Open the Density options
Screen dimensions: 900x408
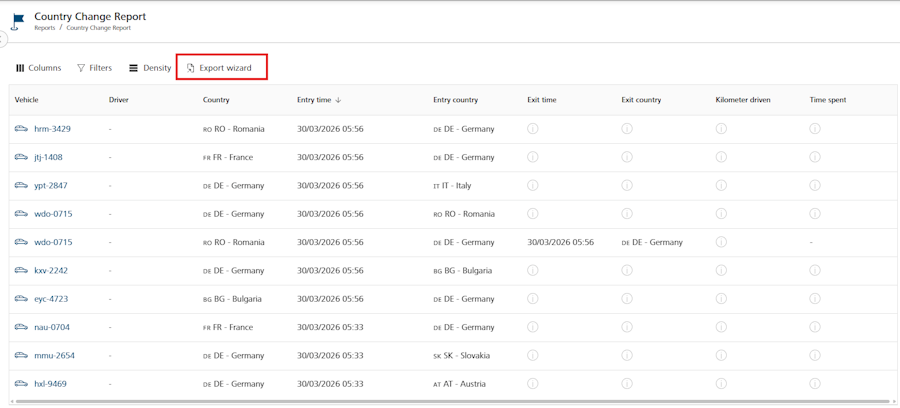[x=150, y=68]
